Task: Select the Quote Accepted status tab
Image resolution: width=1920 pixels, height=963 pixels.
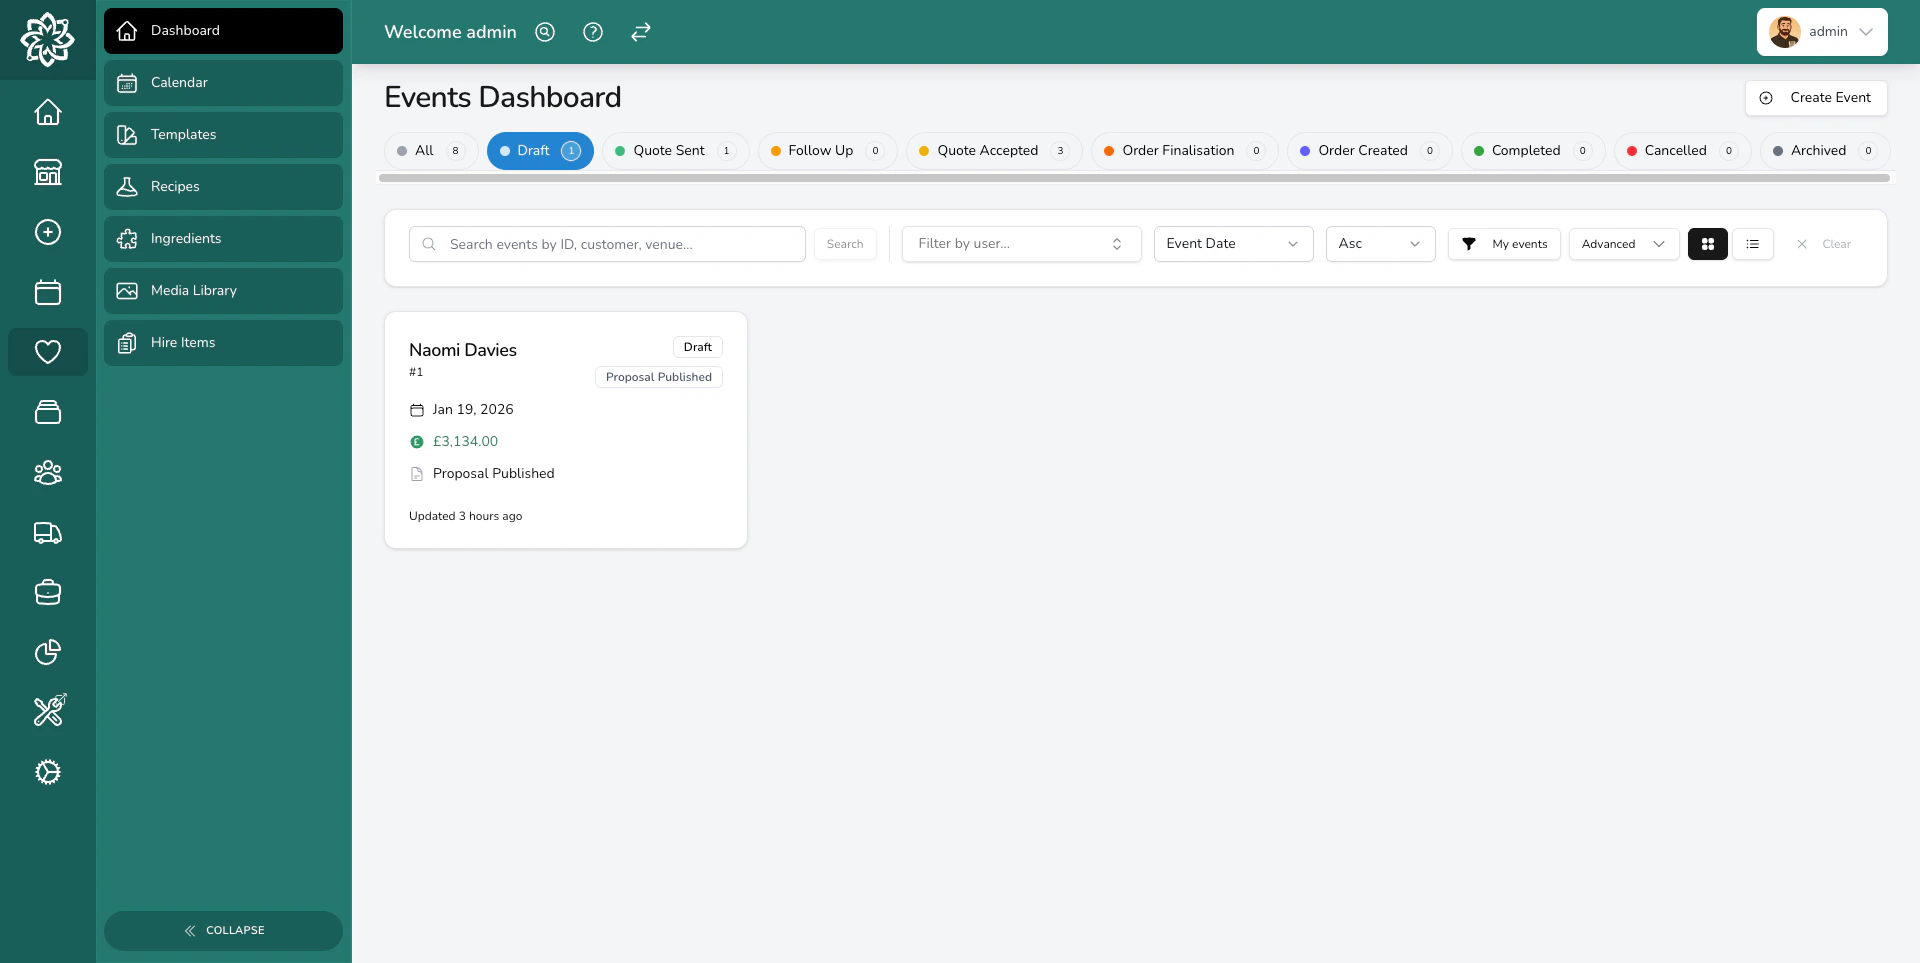Action: point(993,150)
